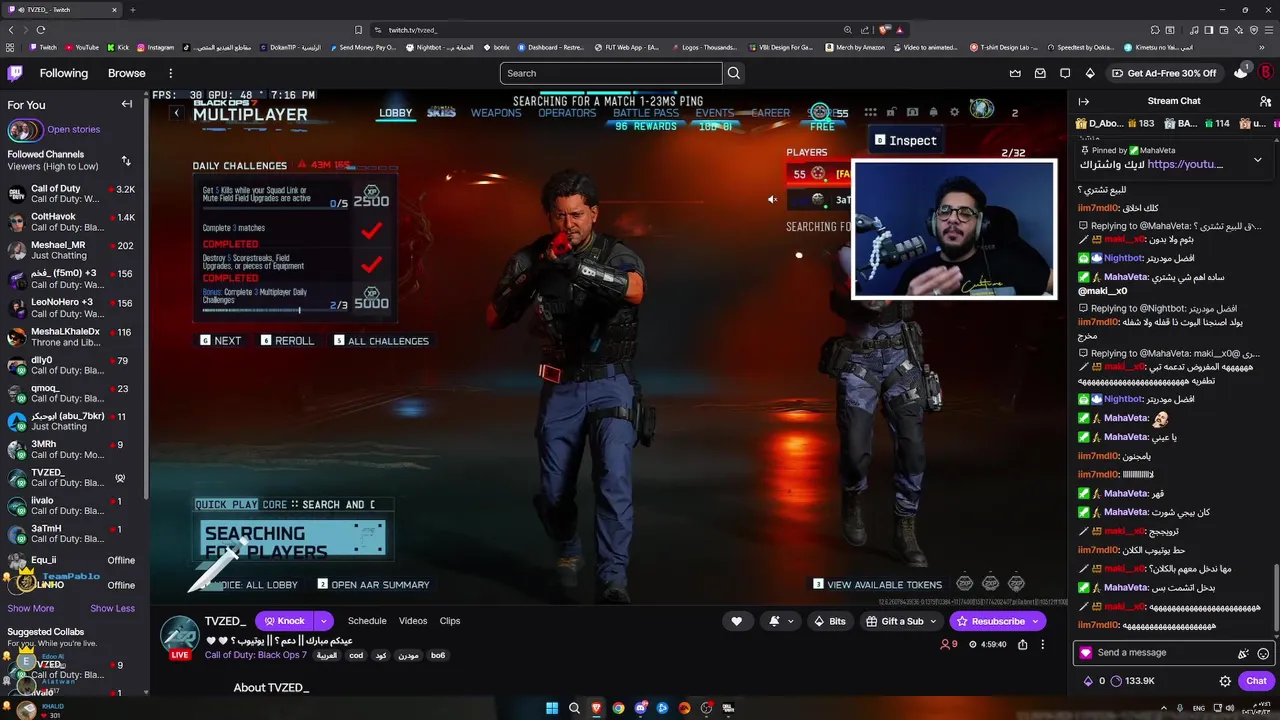Screen dimensions: 1280x720
Task: Click the heart follow button
Action: (x=737, y=621)
